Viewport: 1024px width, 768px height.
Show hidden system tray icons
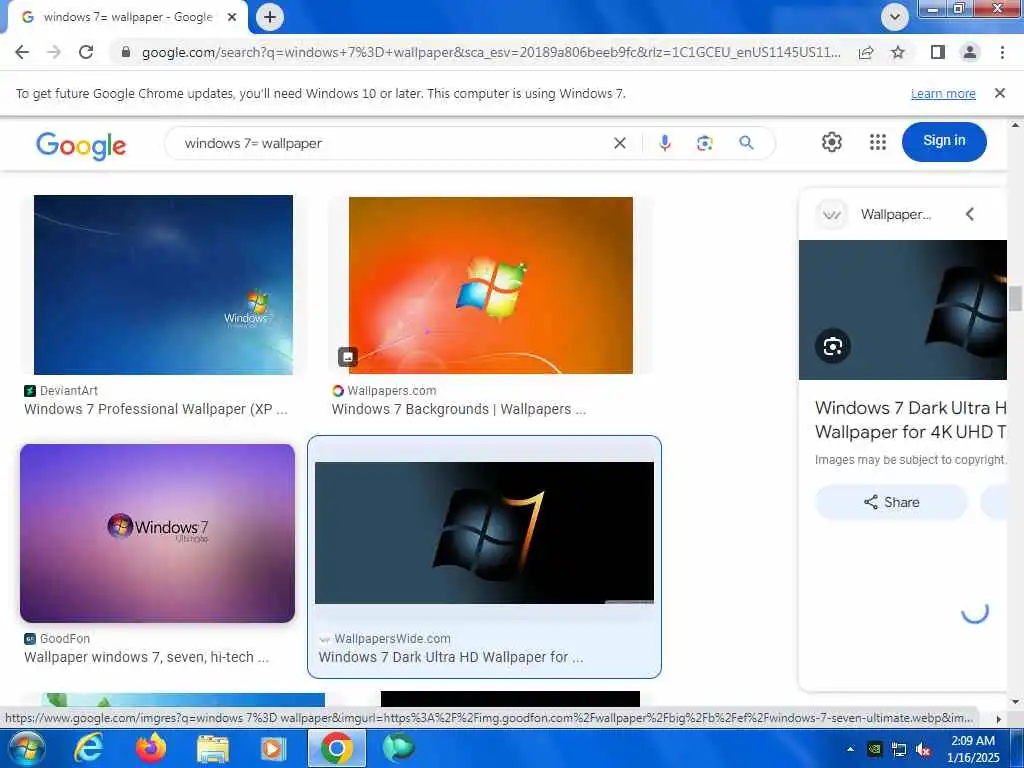click(x=850, y=749)
